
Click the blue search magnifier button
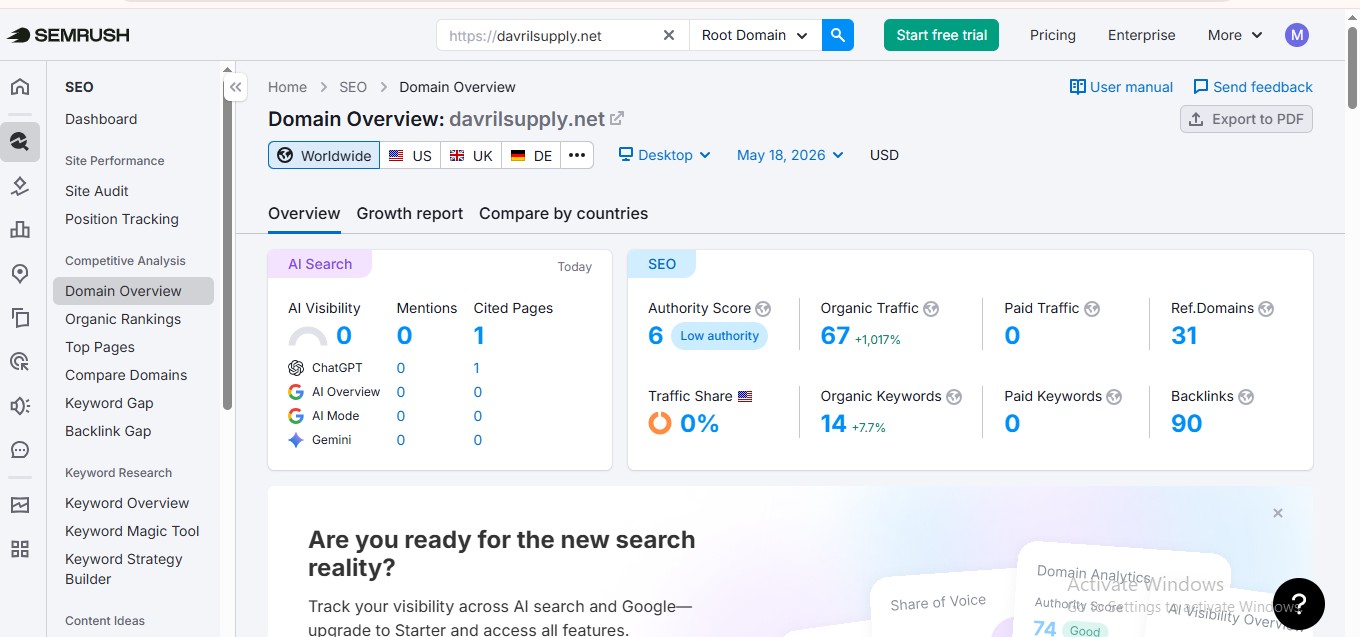[x=838, y=35]
